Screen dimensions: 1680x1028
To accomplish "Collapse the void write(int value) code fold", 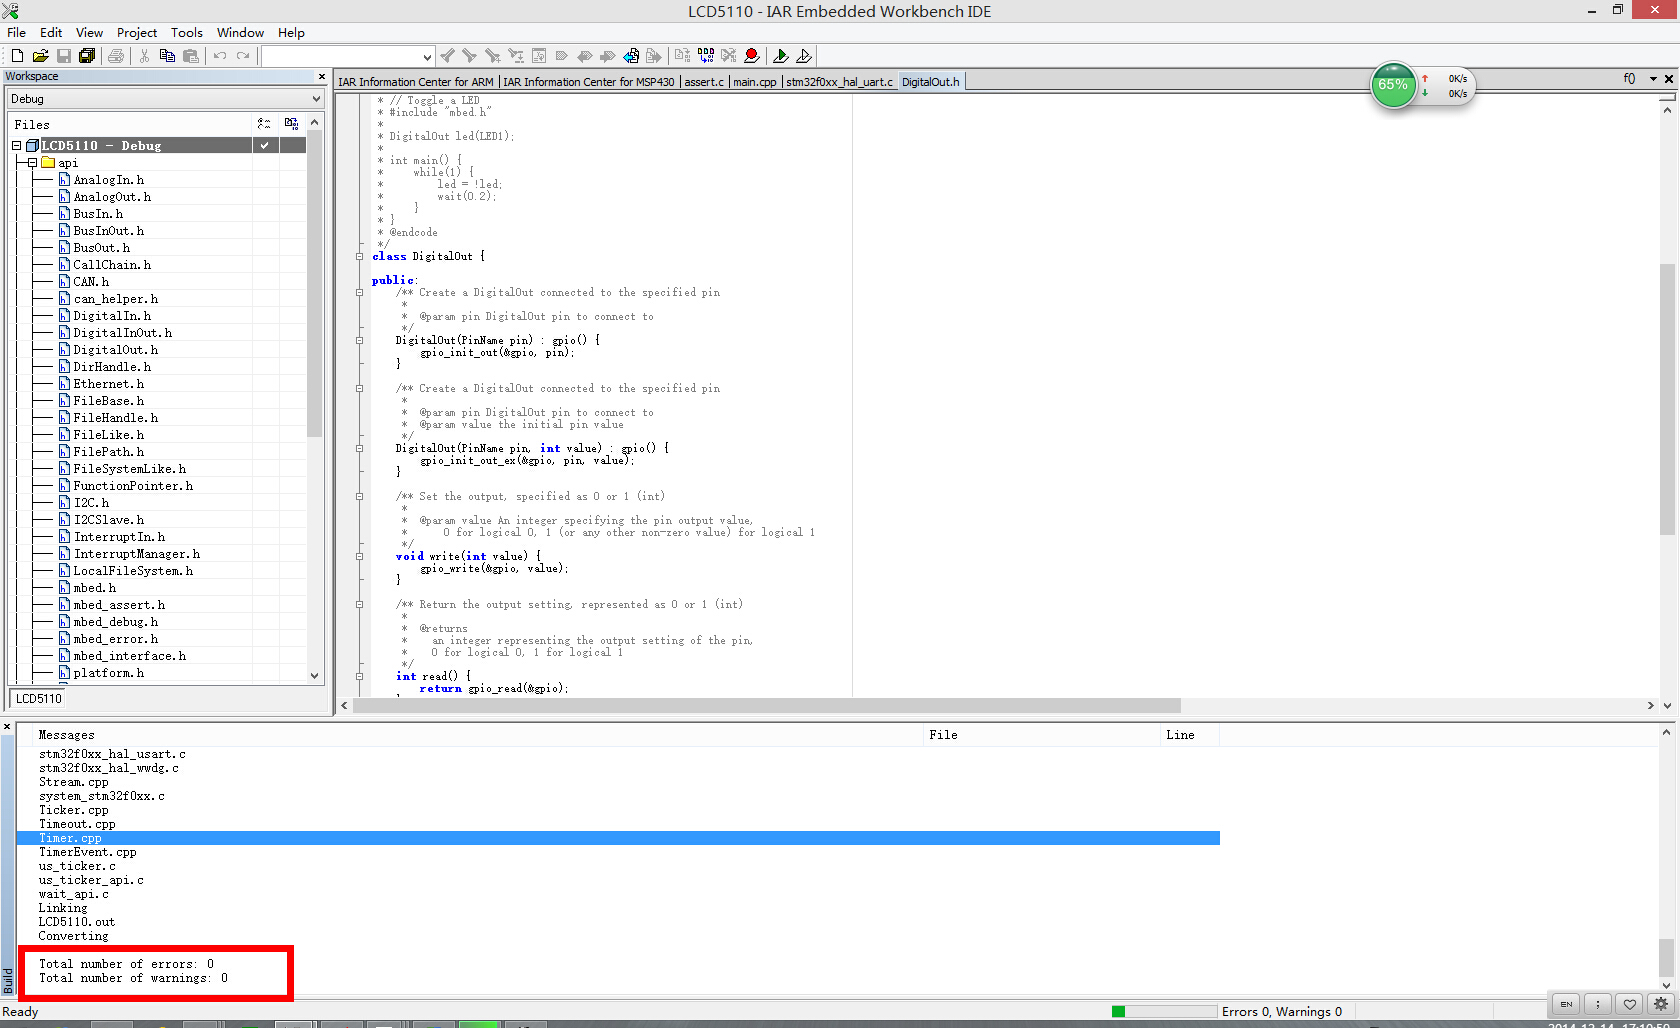I will [x=359, y=557].
